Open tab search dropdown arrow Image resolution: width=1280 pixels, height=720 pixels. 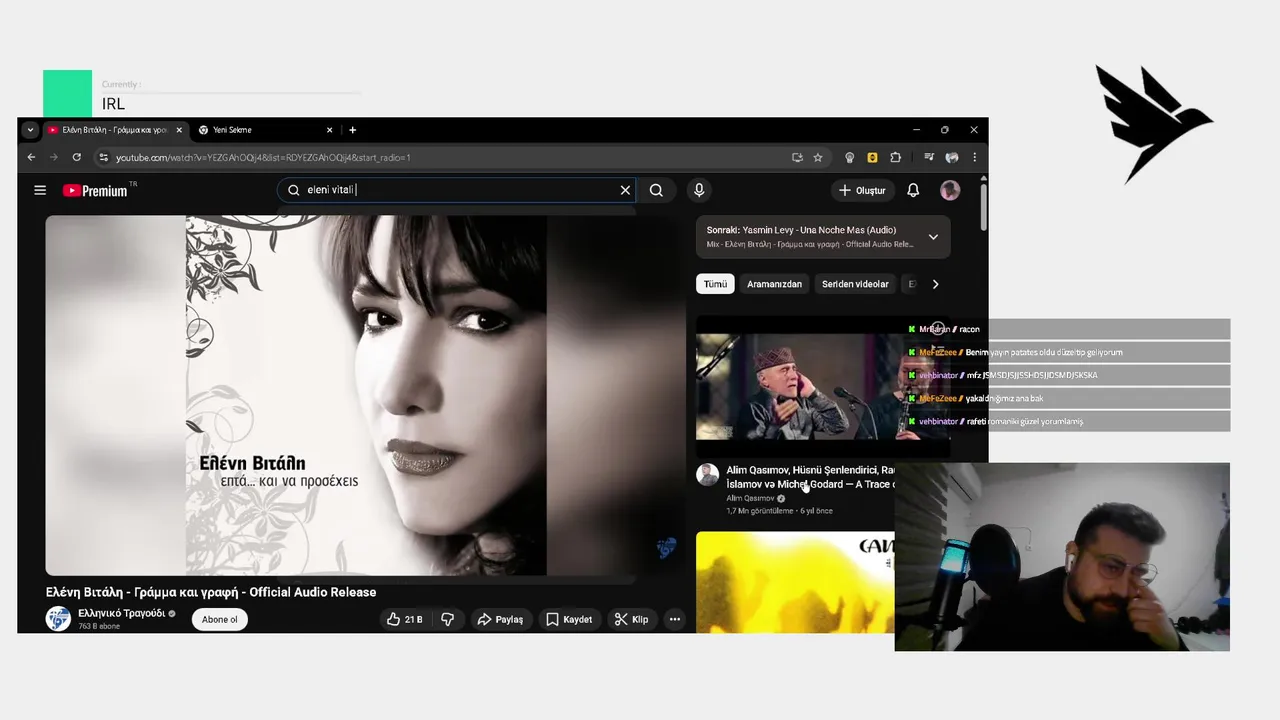[30, 130]
